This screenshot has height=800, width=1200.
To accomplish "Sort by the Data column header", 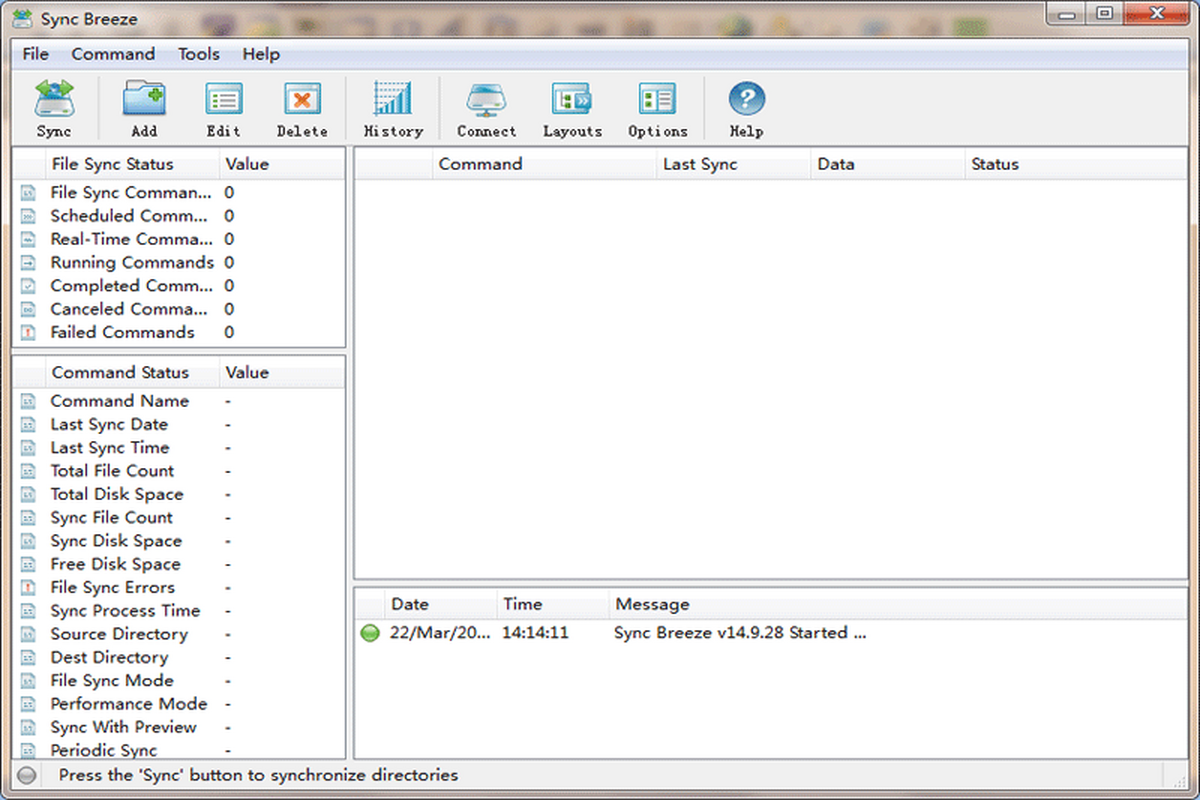I will [x=888, y=164].
